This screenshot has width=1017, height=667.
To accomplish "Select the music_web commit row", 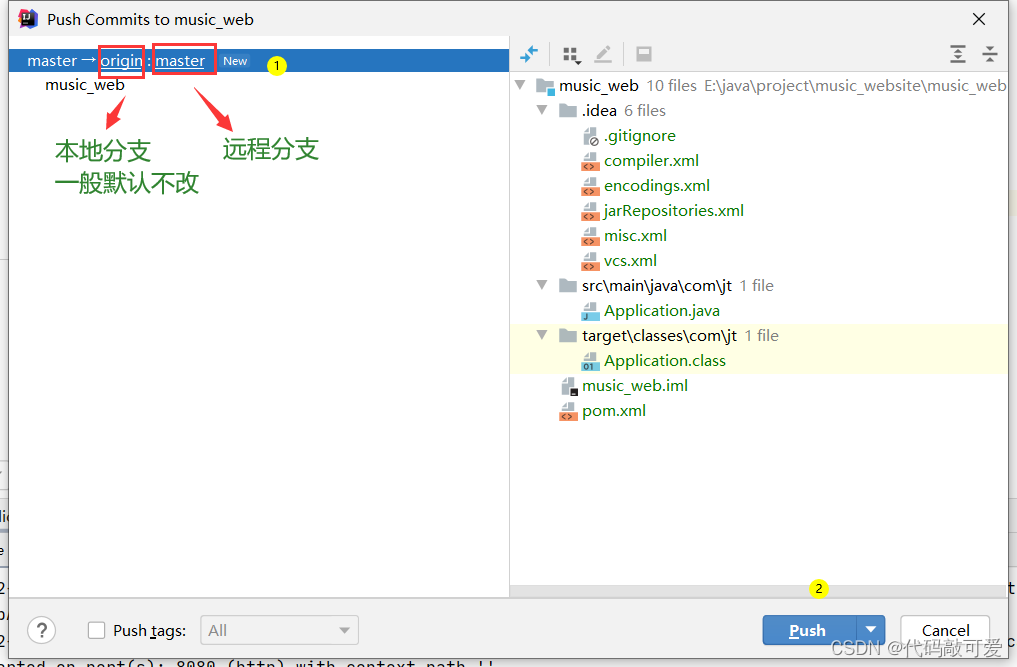I will click(x=259, y=85).
